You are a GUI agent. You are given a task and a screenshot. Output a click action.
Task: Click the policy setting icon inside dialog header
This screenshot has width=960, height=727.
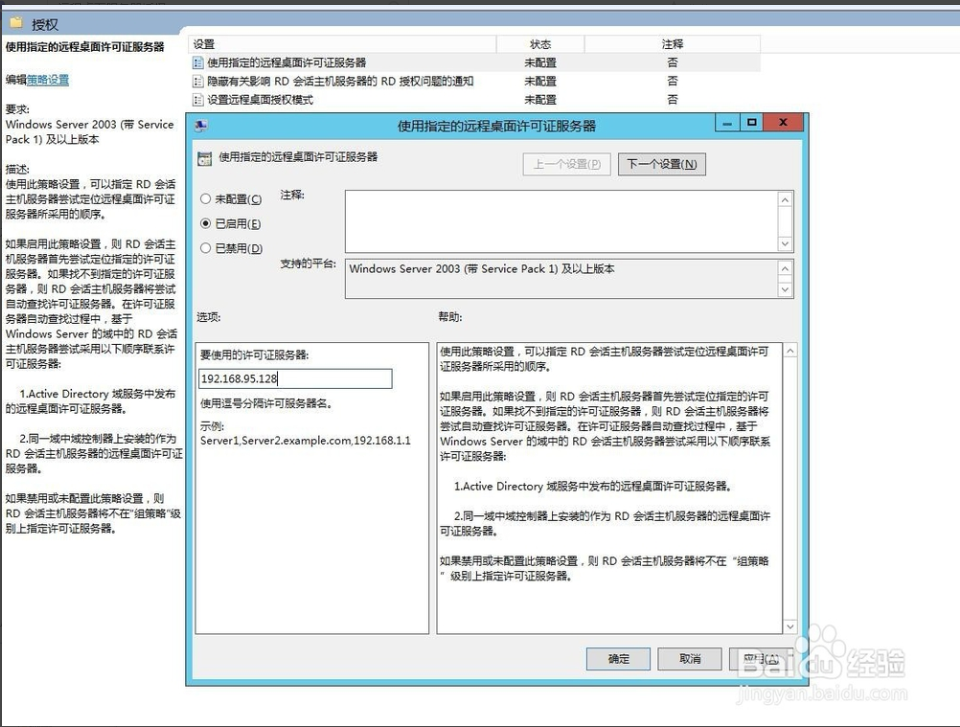[204, 158]
